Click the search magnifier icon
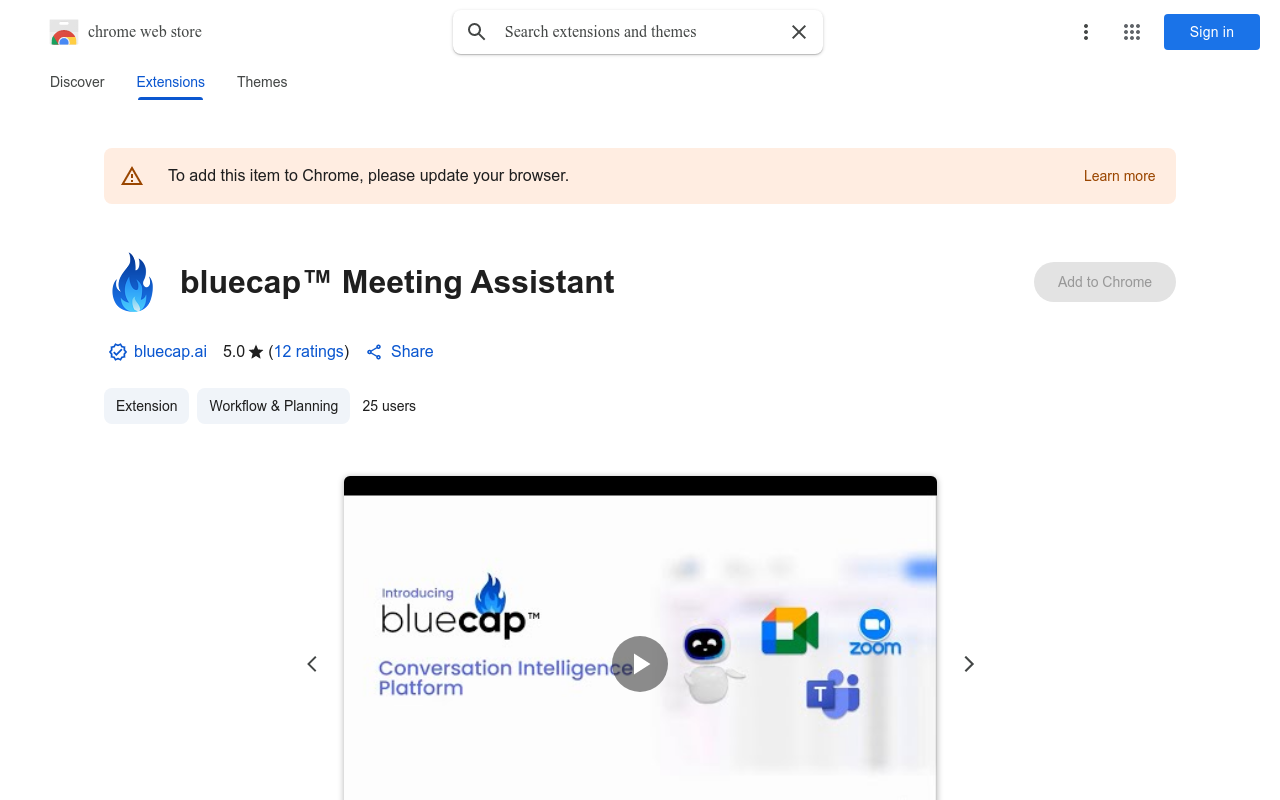Image resolution: width=1280 pixels, height=800 pixels. click(x=477, y=32)
